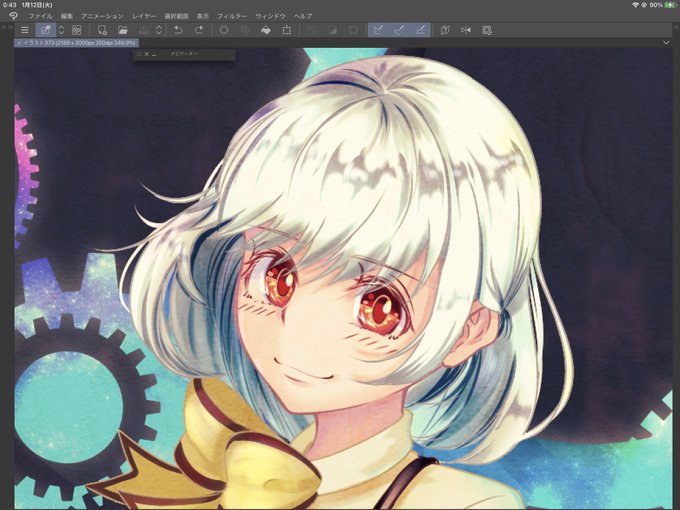Tap the 1月12日(火) date in status bar
The width and height of the screenshot is (680, 510).
(37, 5)
